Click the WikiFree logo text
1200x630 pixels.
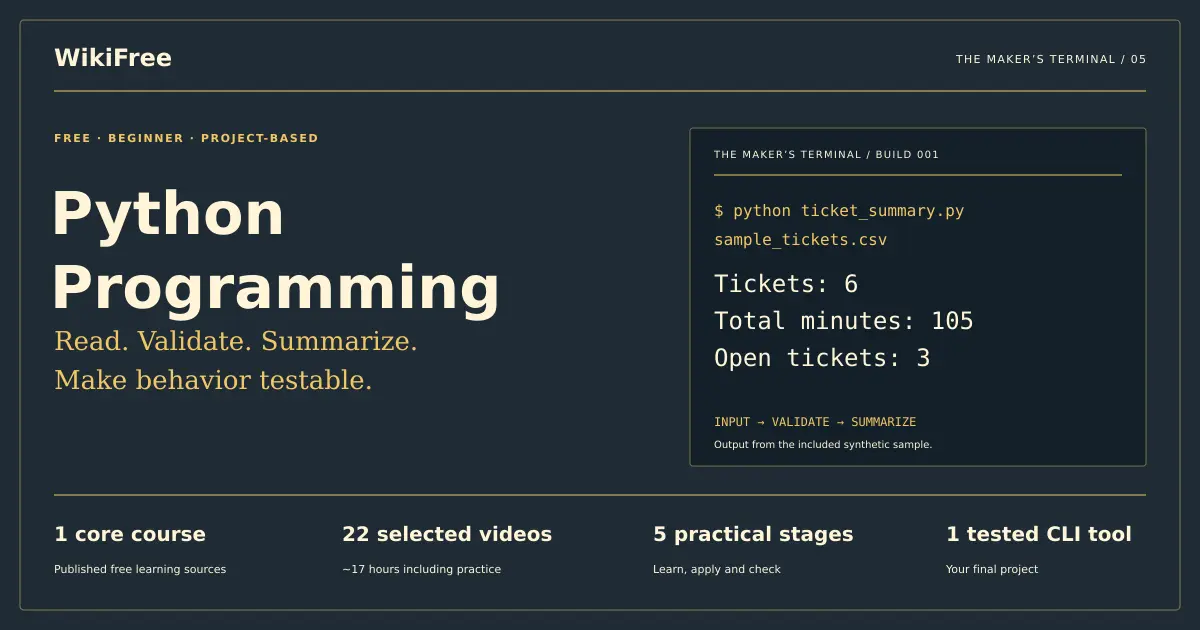113,58
